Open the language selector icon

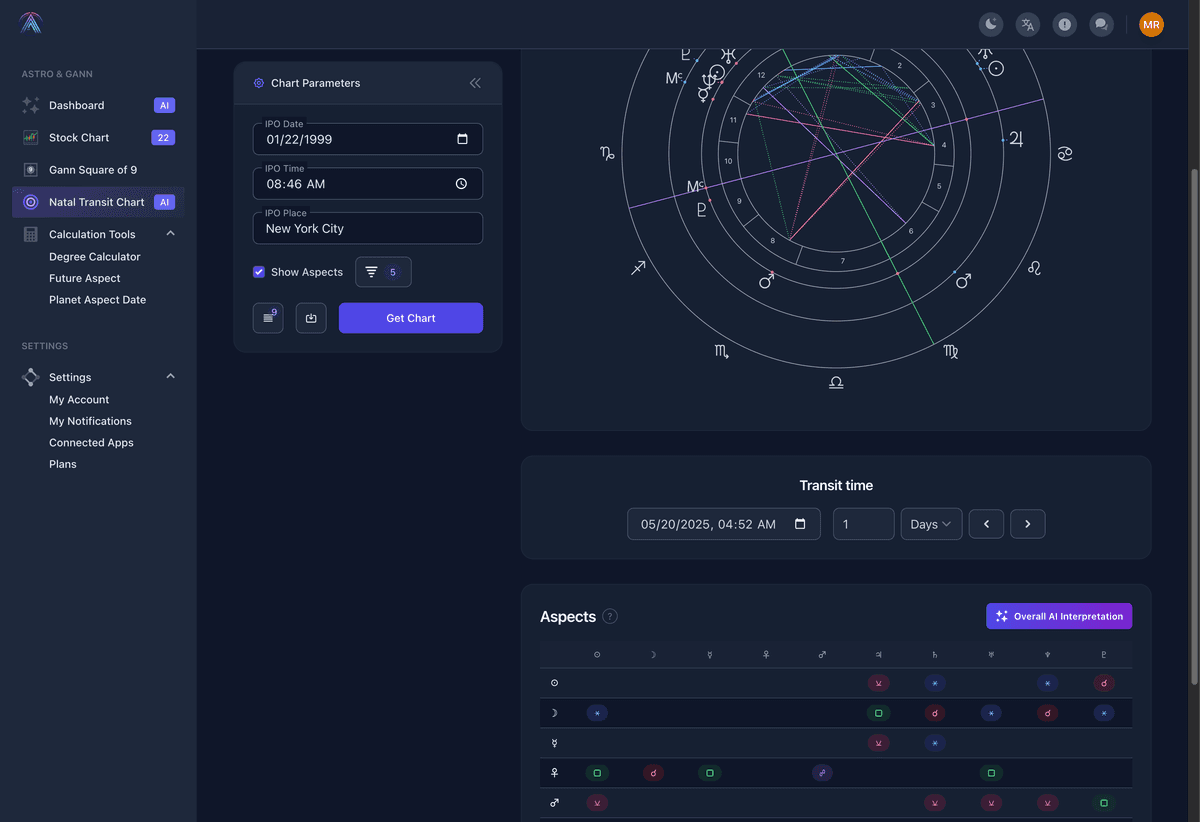[1027, 24]
